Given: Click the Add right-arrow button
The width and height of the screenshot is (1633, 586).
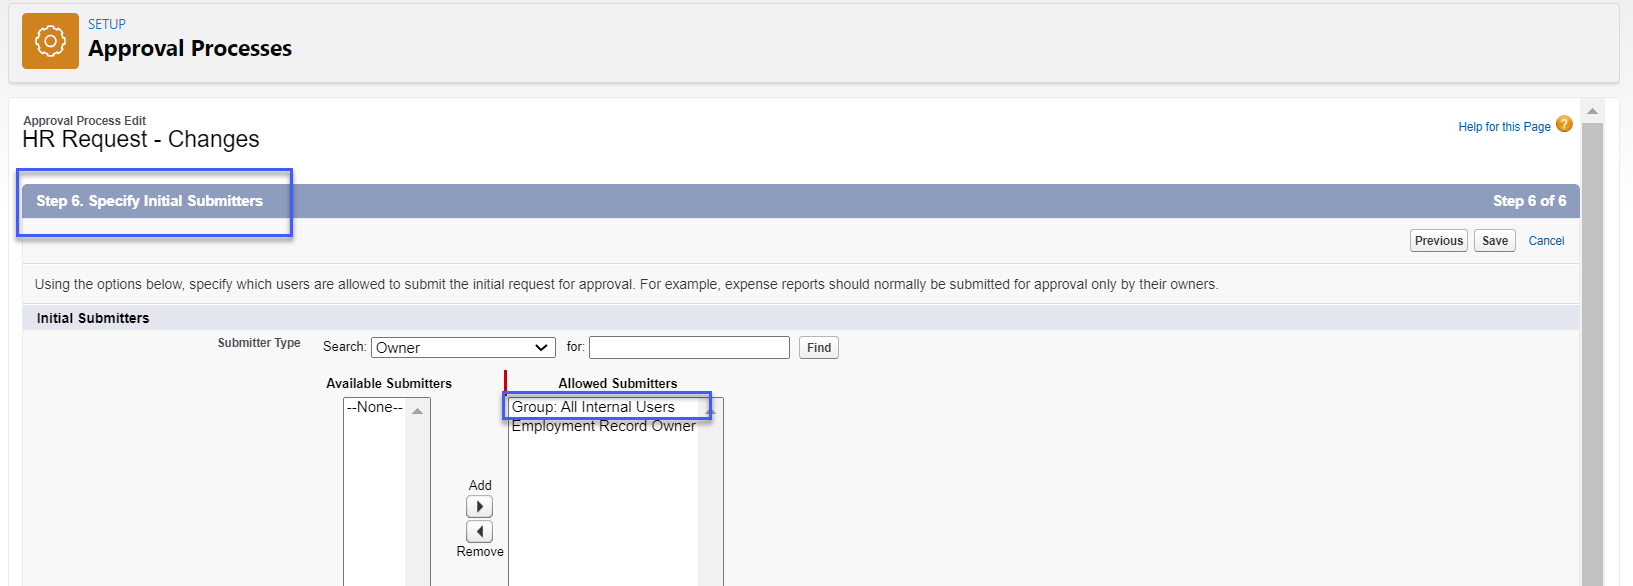Looking at the screenshot, I should point(479,507).
